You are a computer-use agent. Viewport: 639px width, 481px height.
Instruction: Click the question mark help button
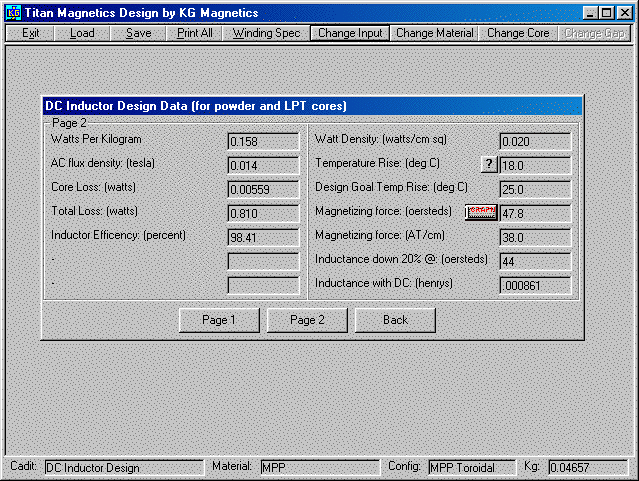pyautogui.click(x=489, y=165)
